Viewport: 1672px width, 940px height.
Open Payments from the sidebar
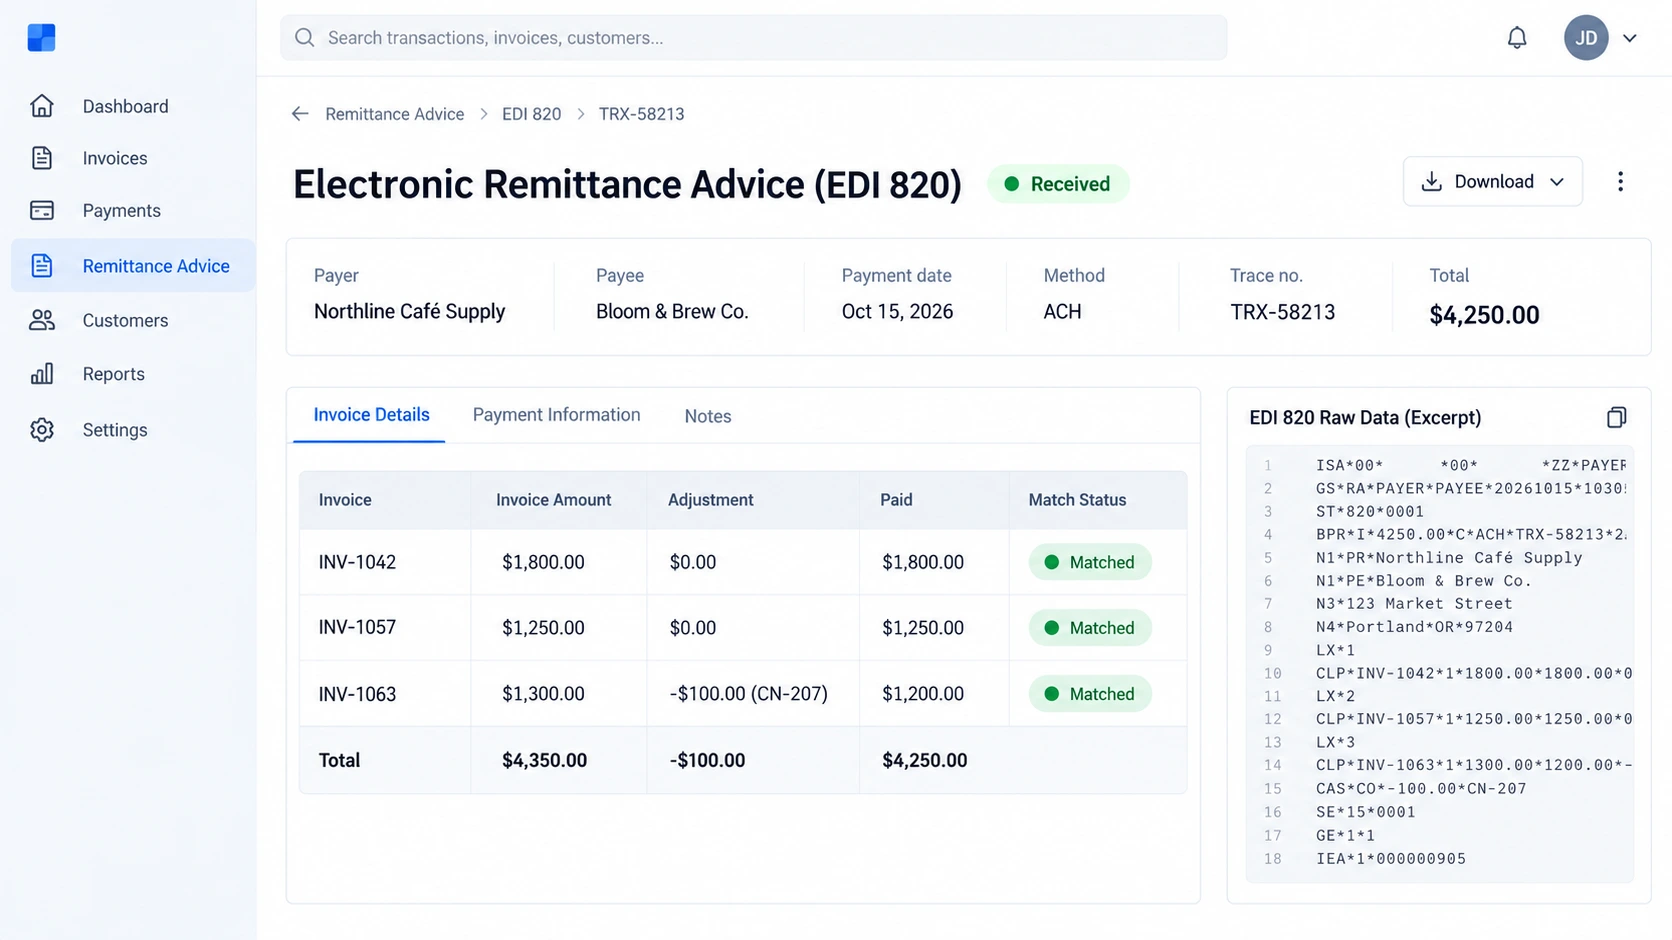(x=122, y=210)
